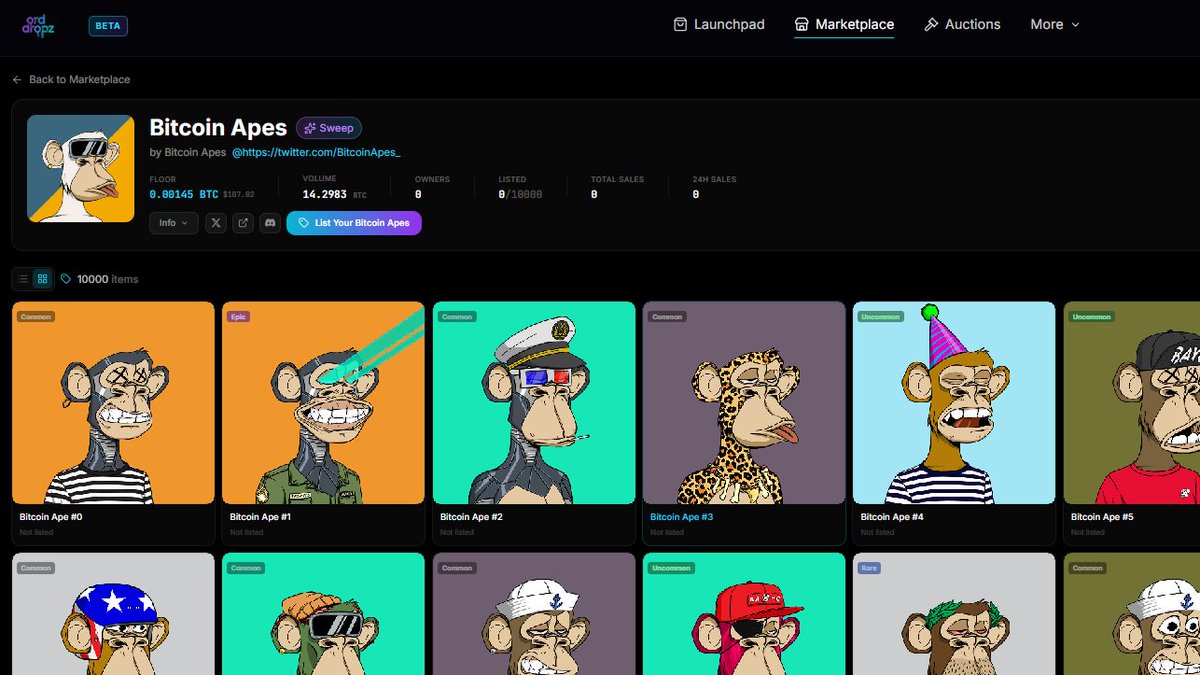
Task: Open Bitcoin Ape #0 image
Action: [113, 403]
